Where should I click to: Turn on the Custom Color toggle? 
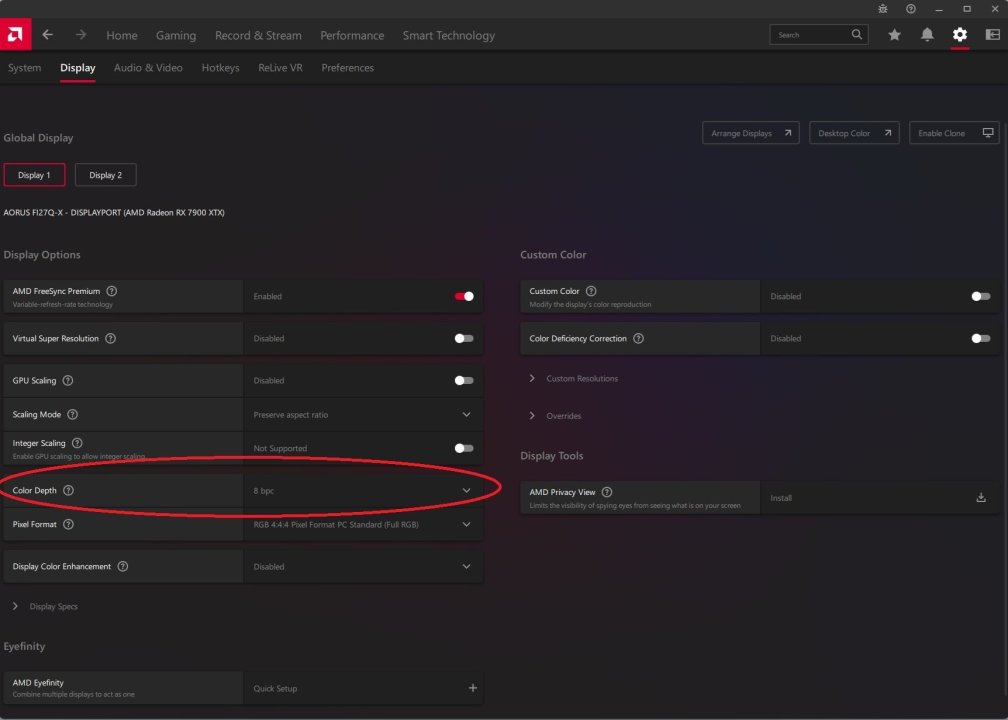[981, 296]
